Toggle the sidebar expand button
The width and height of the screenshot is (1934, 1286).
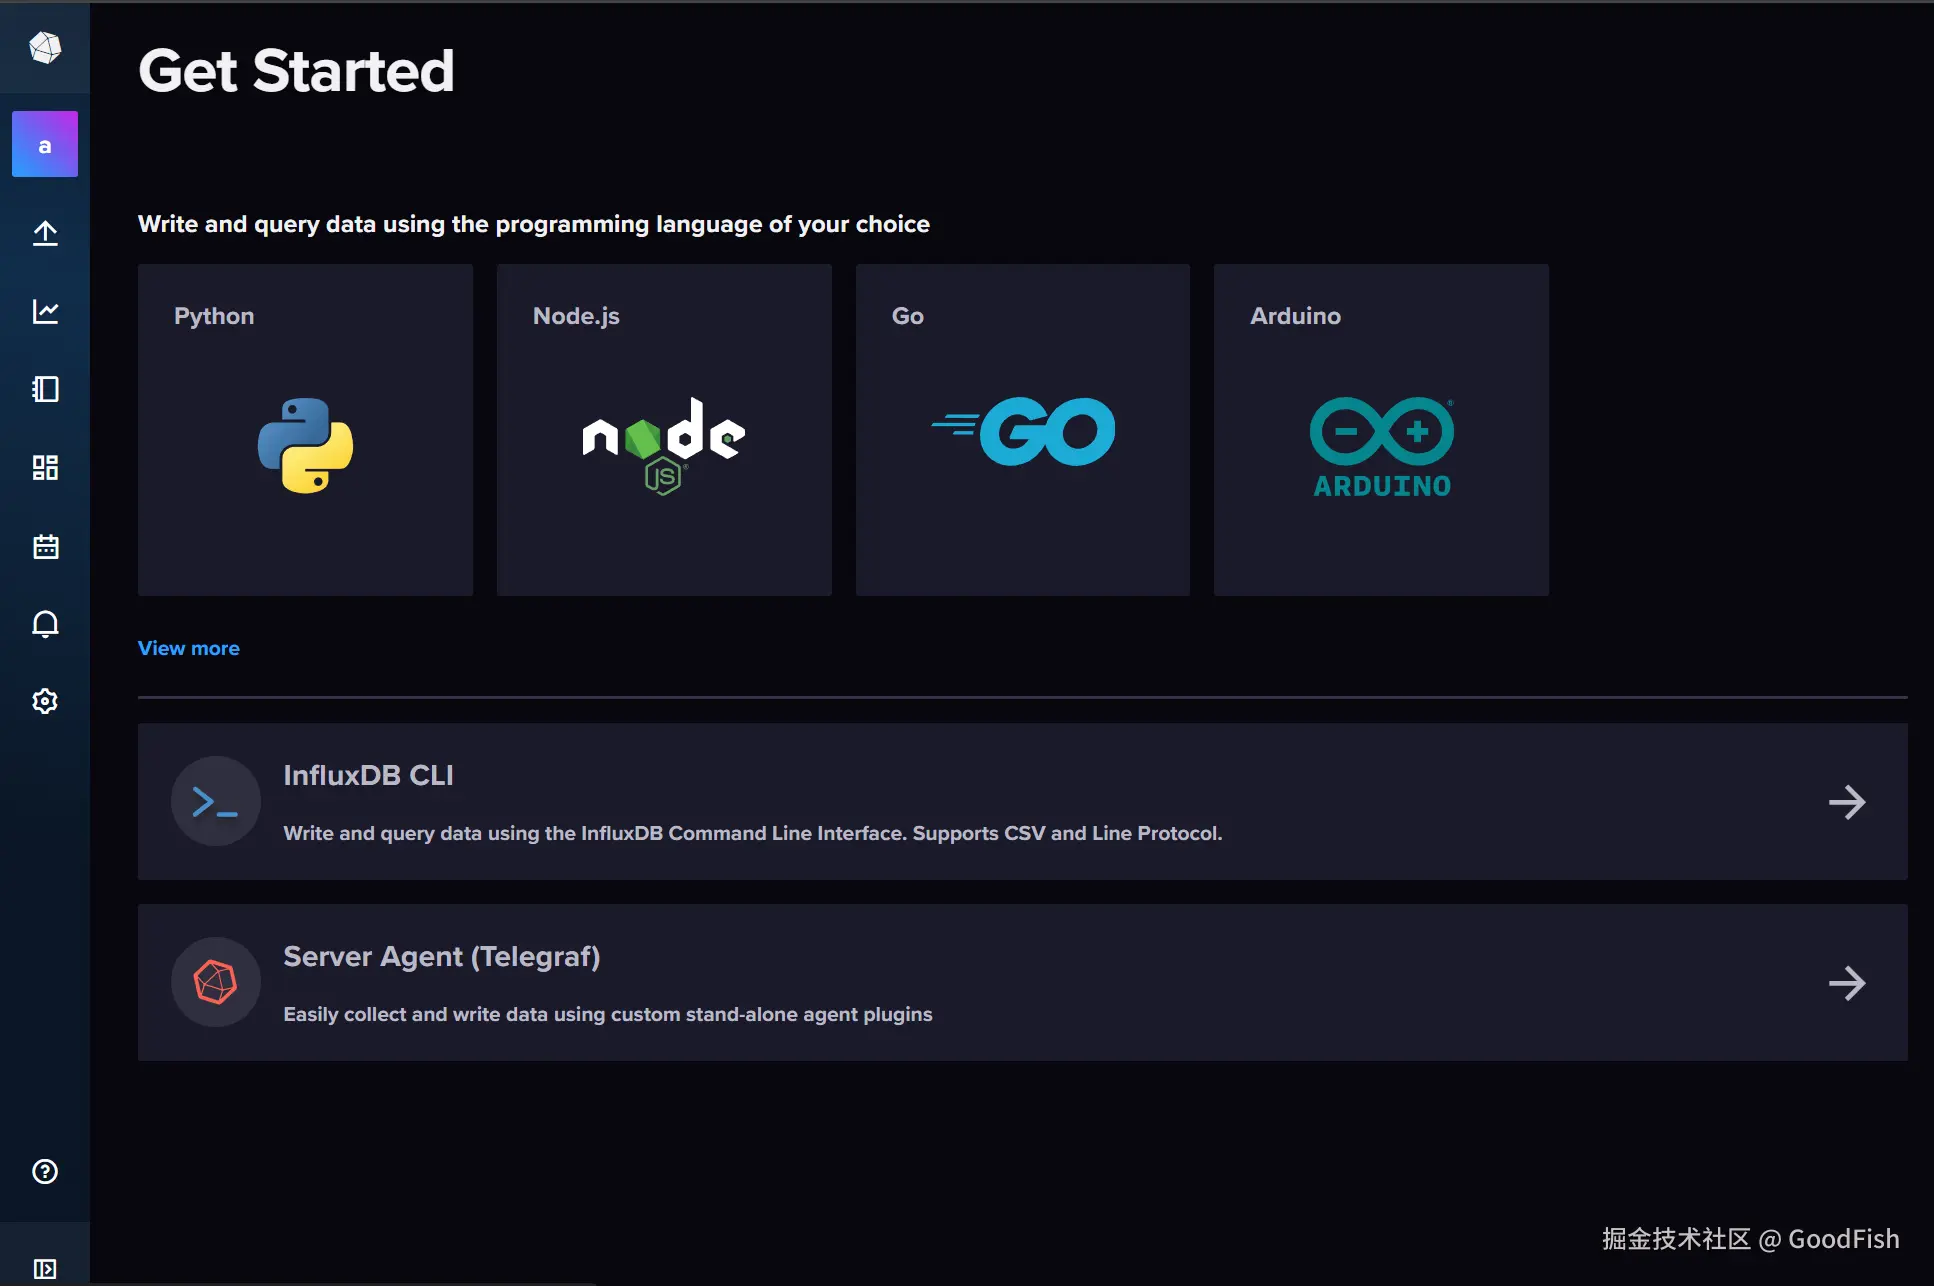[x=45, y=1268]
